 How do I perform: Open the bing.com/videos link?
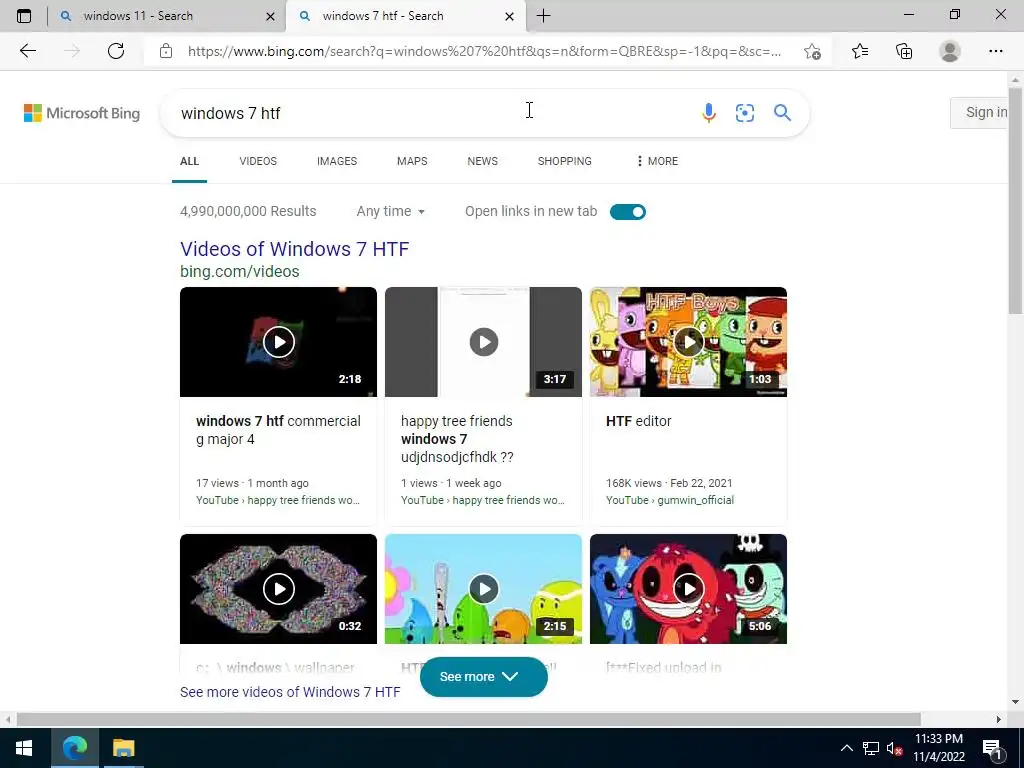click(240, 272)
